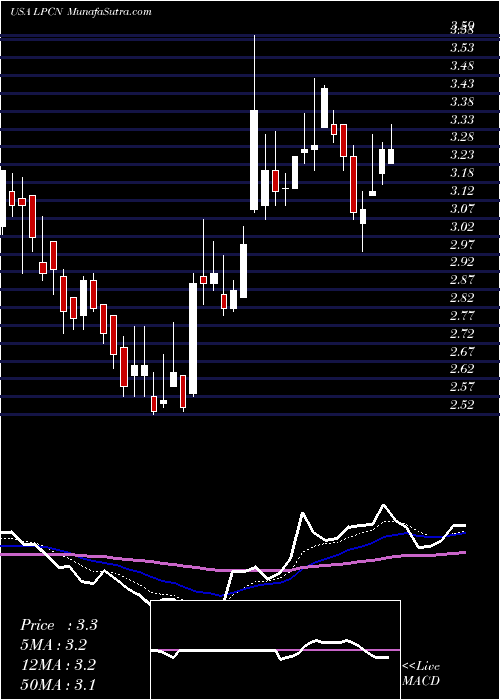Click the large white candle rising from 2.55

193,338
